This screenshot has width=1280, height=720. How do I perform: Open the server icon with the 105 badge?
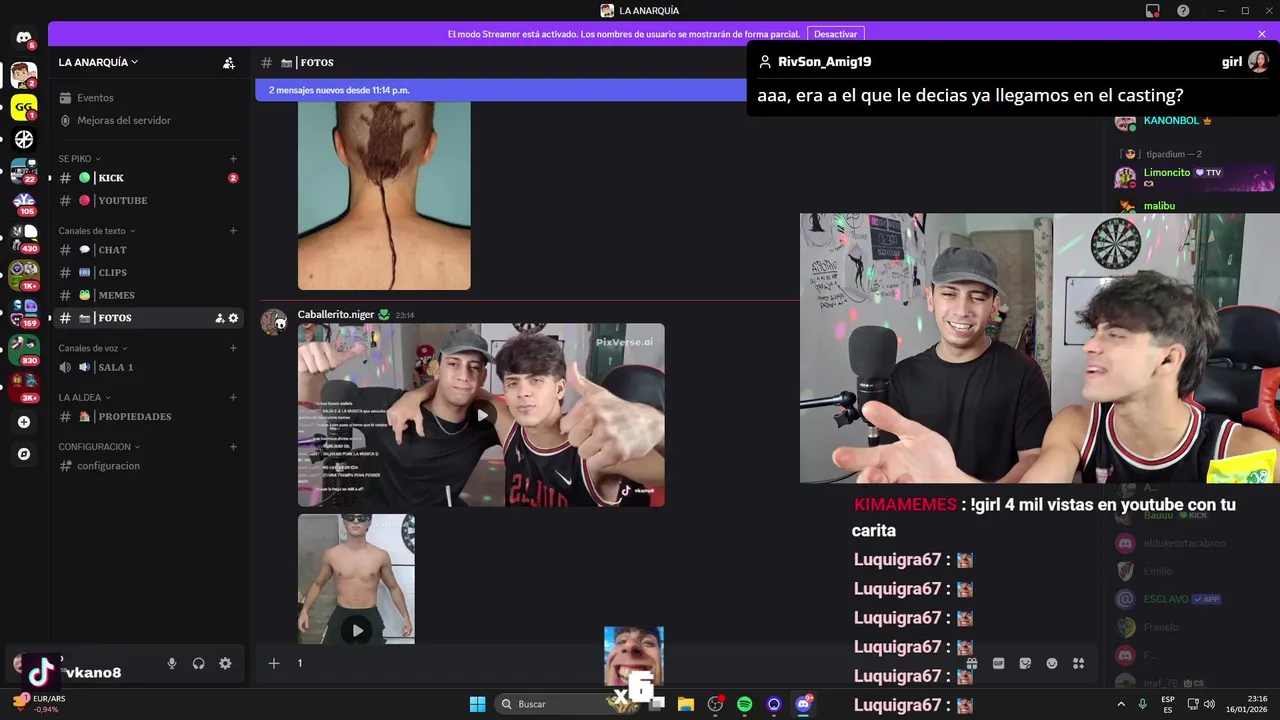24,203
